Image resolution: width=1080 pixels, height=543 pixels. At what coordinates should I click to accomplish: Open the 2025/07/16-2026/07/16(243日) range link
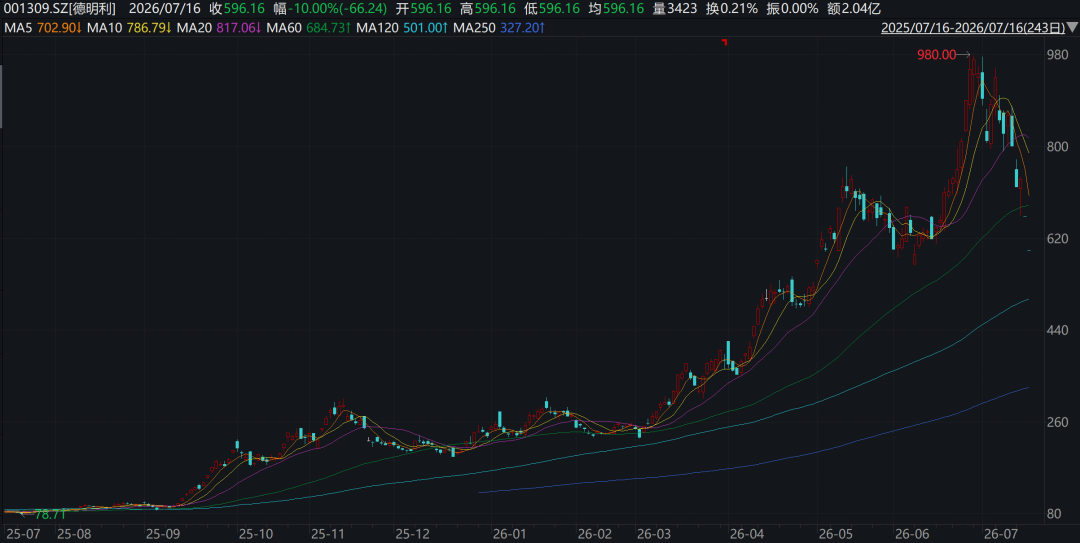click(x=973, y=28)
